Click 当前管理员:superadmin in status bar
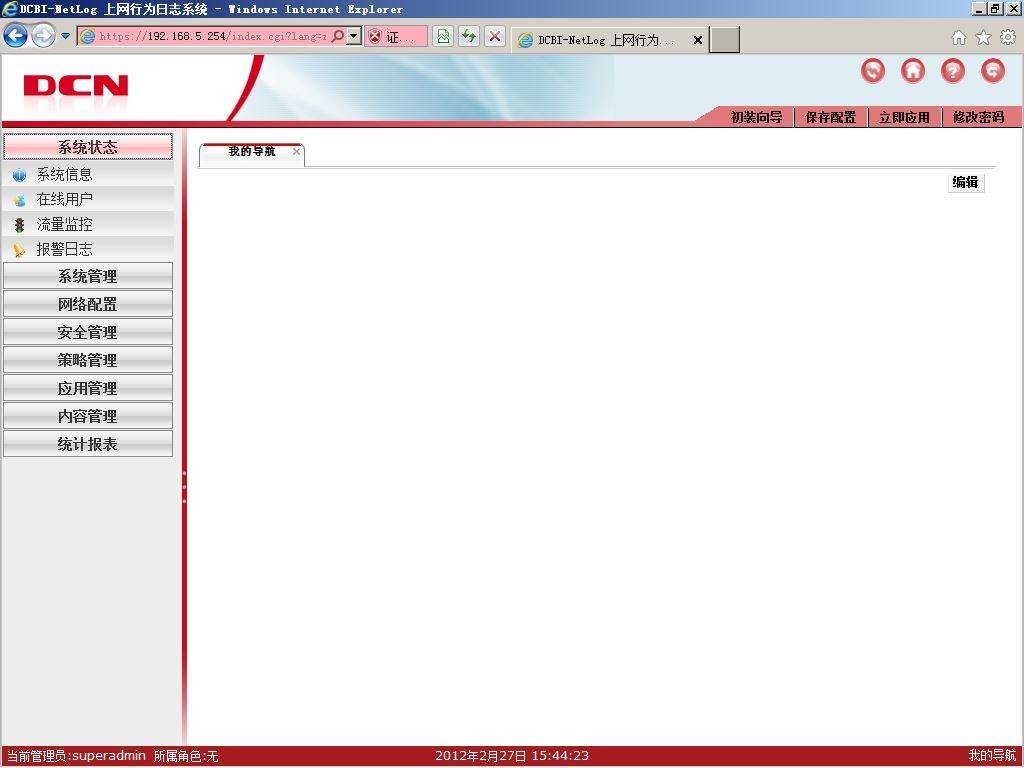 pyautogui.click(x=76, y=756)
